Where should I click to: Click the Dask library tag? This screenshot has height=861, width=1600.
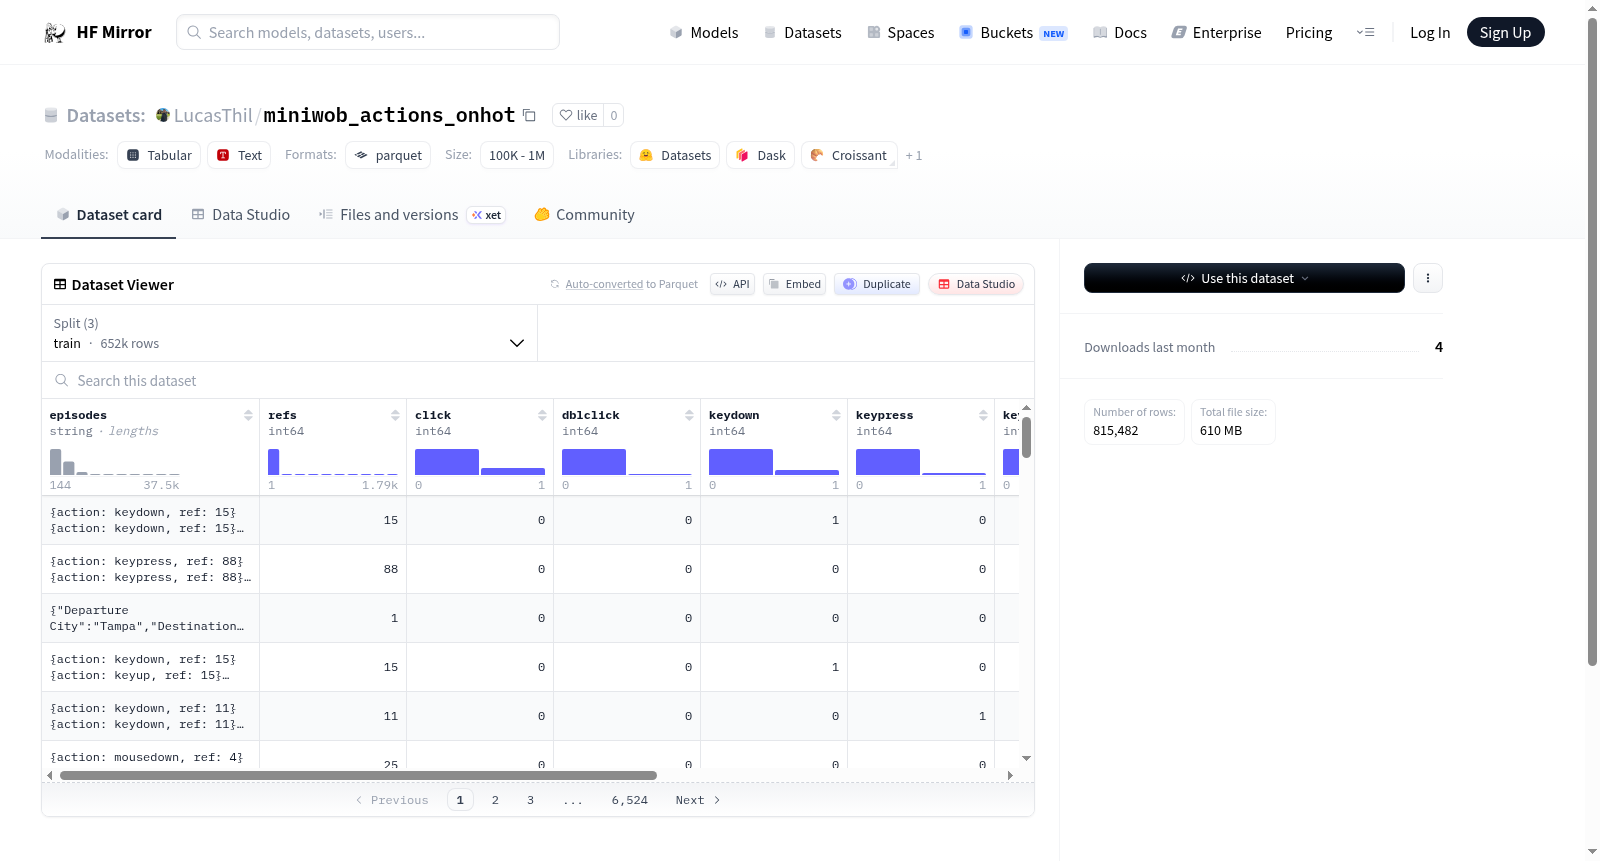[x=760, y=155]
